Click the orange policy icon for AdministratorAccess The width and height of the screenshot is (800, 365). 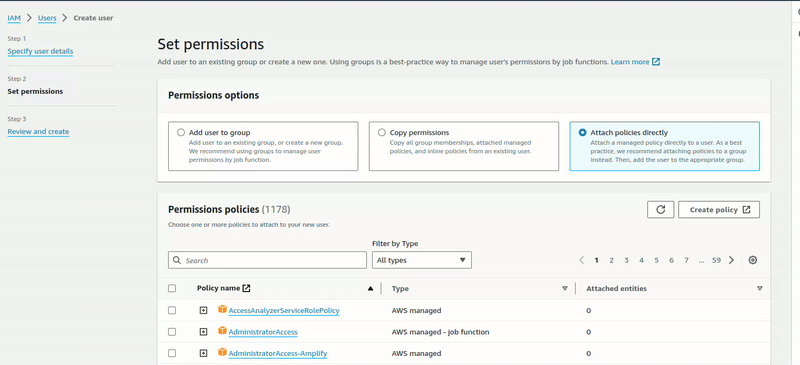pyautogui.click(x=222, y=331)
